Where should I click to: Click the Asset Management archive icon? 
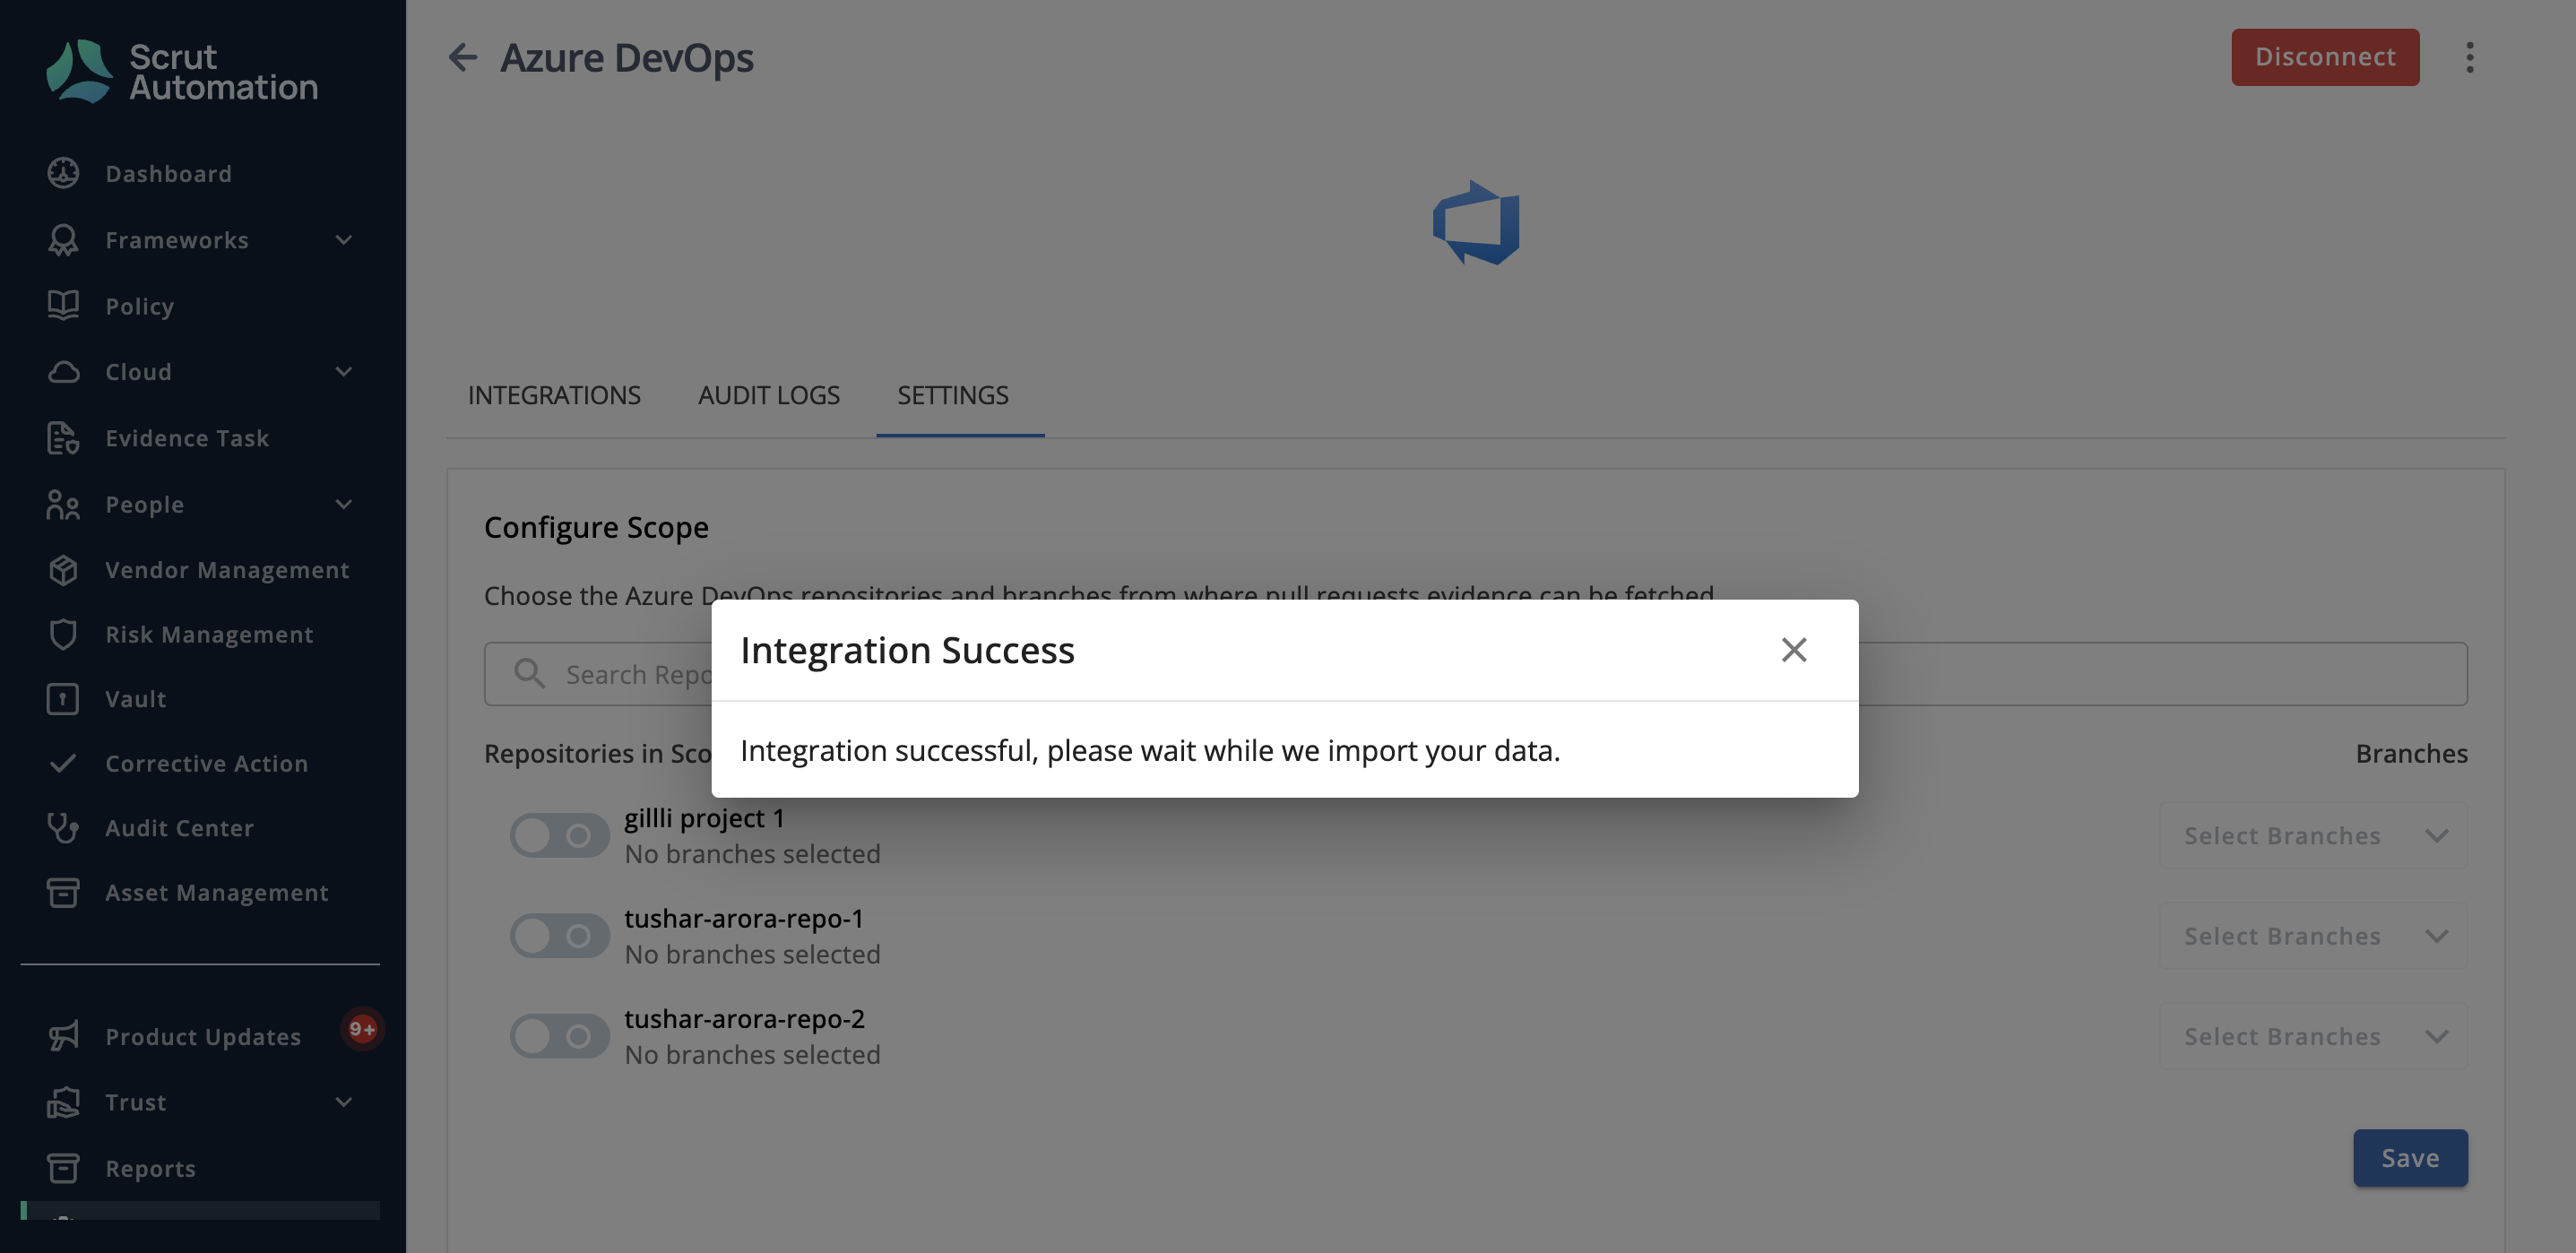pyautogui.click(x=63, y=892)
